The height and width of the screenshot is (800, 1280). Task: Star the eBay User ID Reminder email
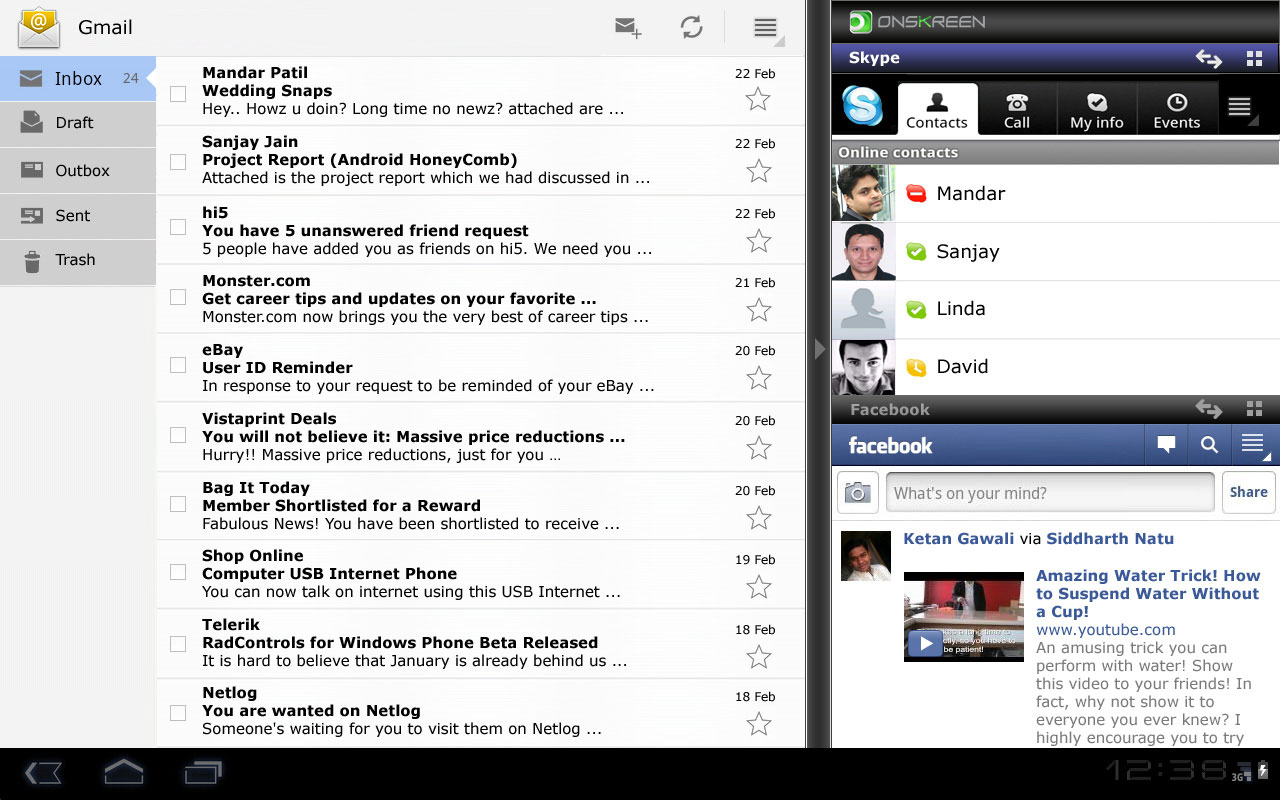point(759,378)
